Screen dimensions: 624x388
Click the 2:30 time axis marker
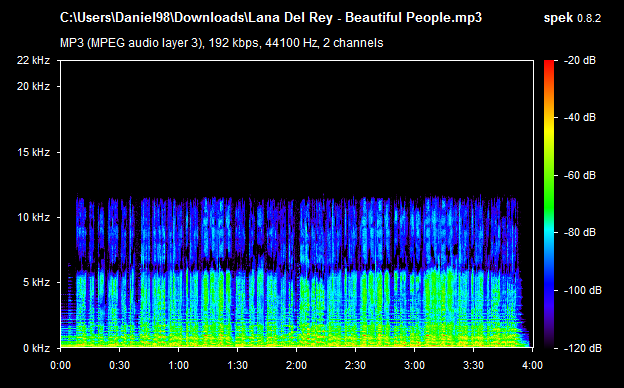(355, 365)
